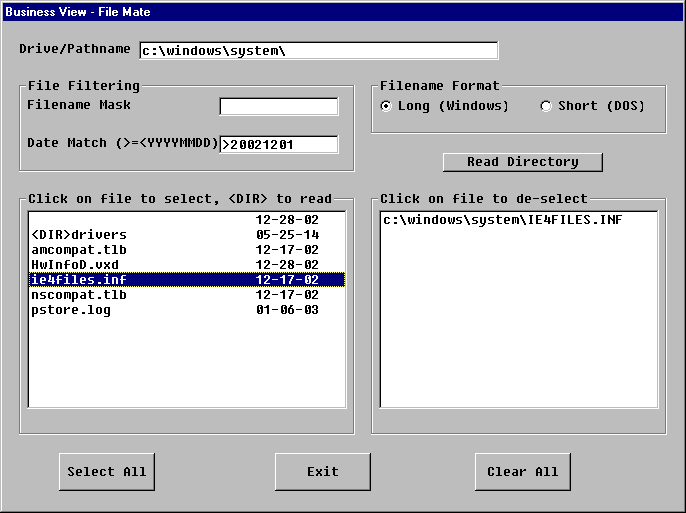
Task: Click the Select All button
Action: click(x=107, y=471)
